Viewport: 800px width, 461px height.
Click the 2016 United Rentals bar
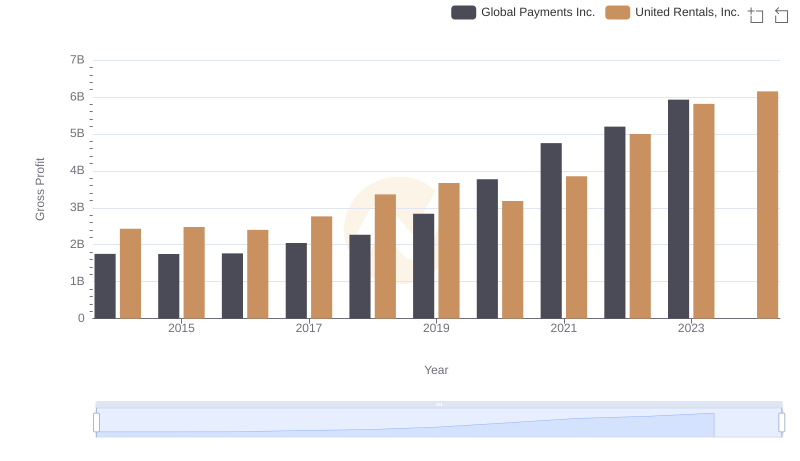[x=258, y=274]
